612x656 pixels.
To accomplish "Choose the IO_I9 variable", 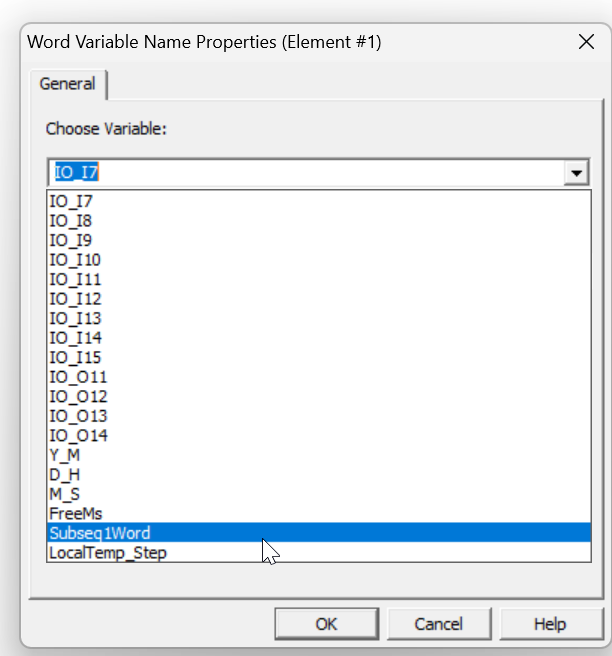I will coord(319,240).
